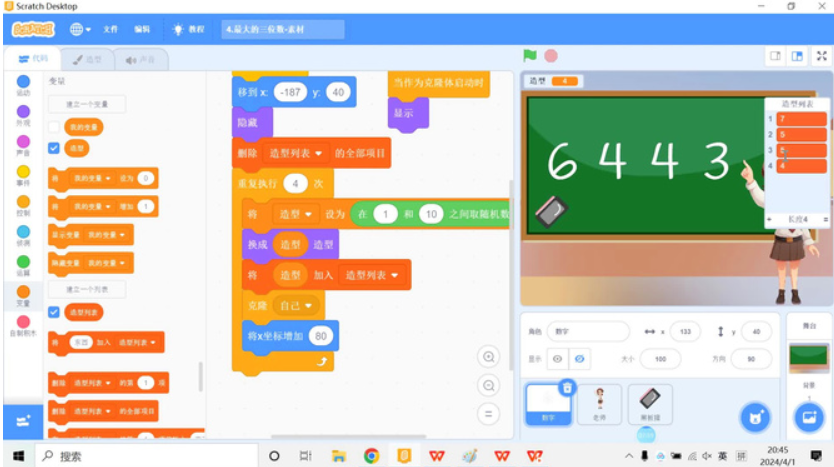The image size is (834, 467).
Task: Select the 自制积木 my blocks category
Action: (23, 326)
